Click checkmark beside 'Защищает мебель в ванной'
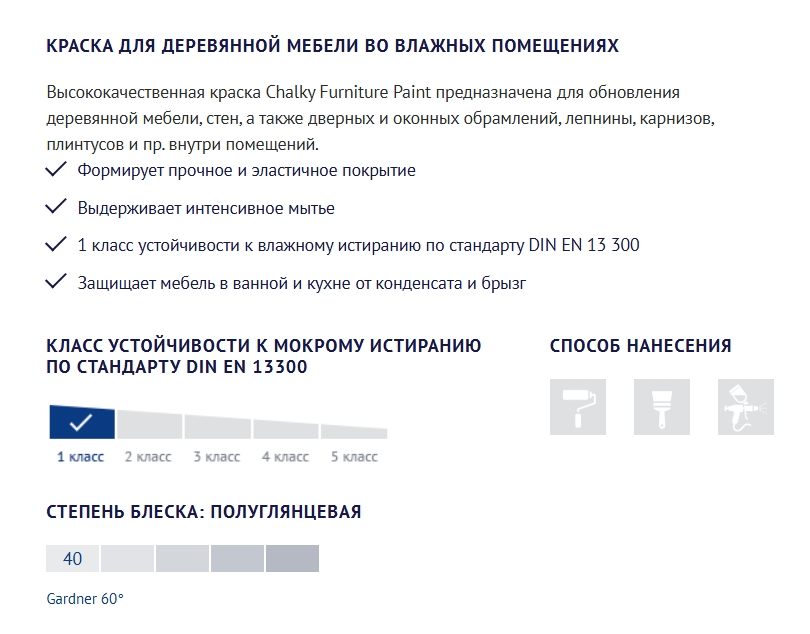The image size is (810, 634). 56,282
